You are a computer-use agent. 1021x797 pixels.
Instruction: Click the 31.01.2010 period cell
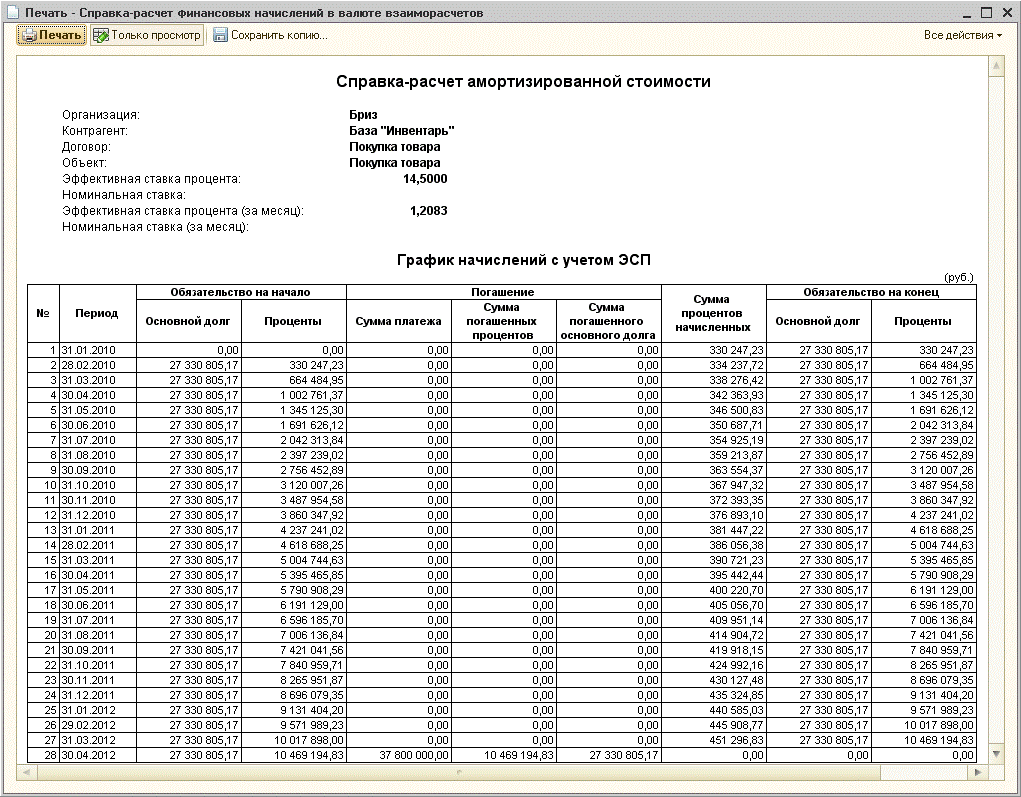tap(97, 350)
